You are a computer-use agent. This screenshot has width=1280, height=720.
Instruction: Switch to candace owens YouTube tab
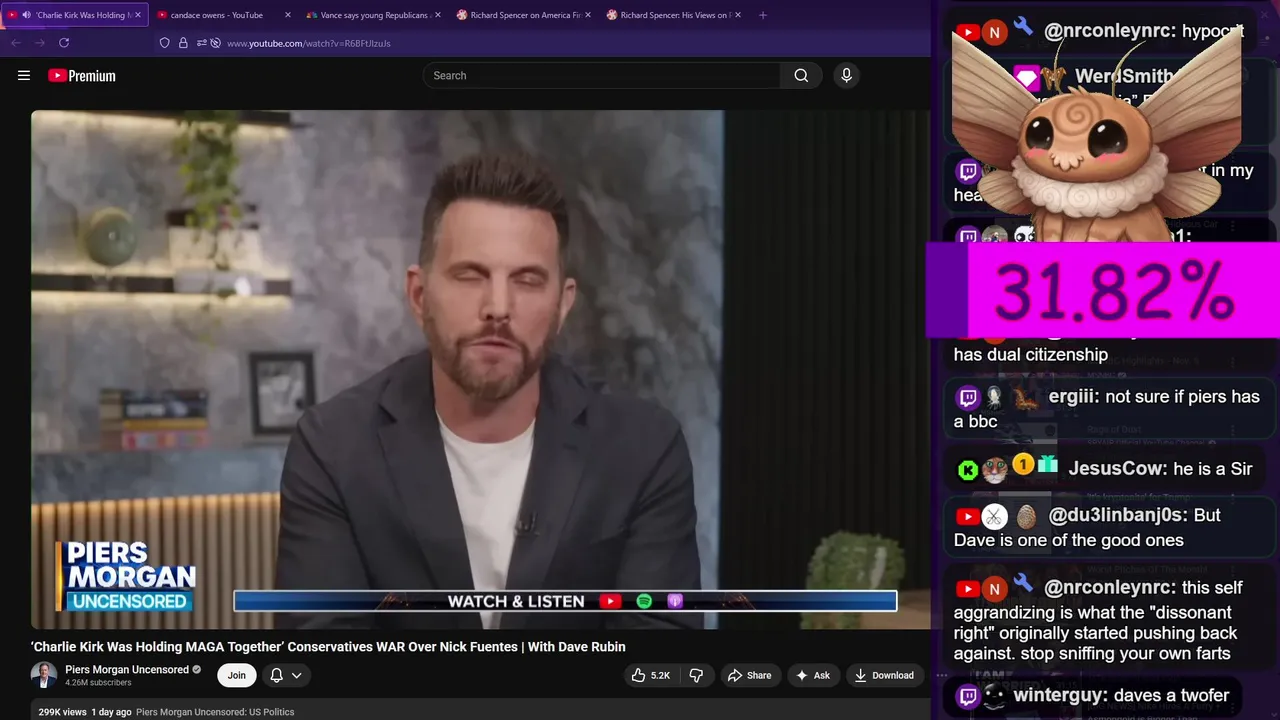coord(217,15)
